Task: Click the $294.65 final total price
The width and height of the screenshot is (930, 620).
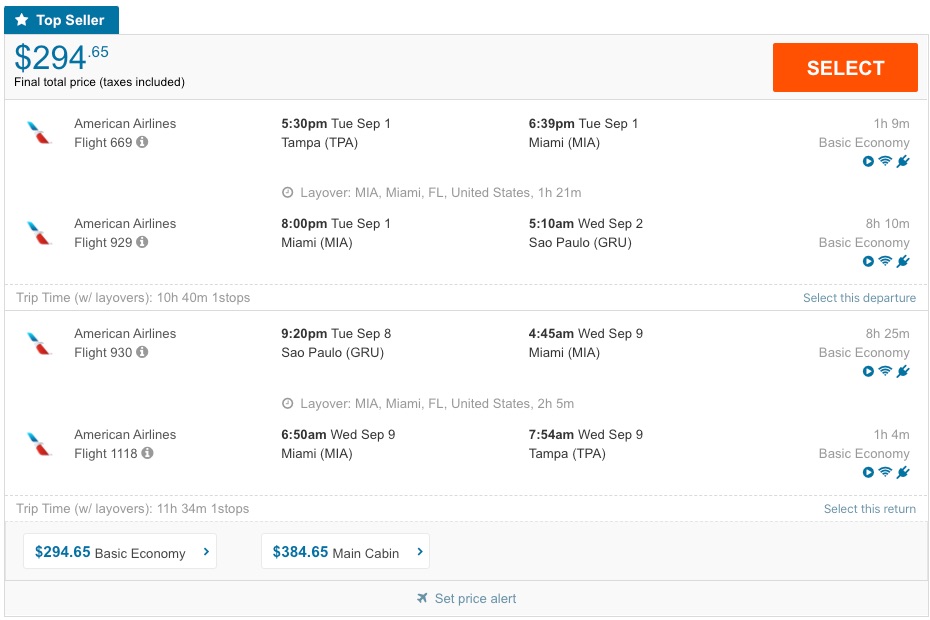Action: pyautogui.click(x=62, y=58)
